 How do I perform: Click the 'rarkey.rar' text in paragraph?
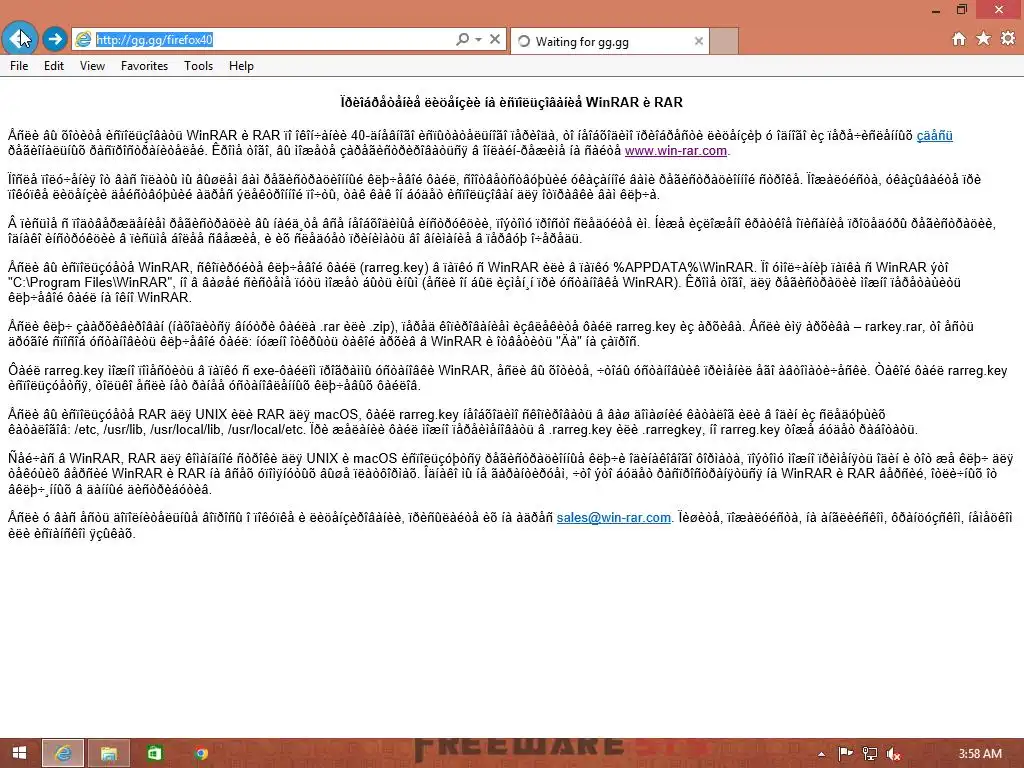pyautogui.click(x=893, y=327)
